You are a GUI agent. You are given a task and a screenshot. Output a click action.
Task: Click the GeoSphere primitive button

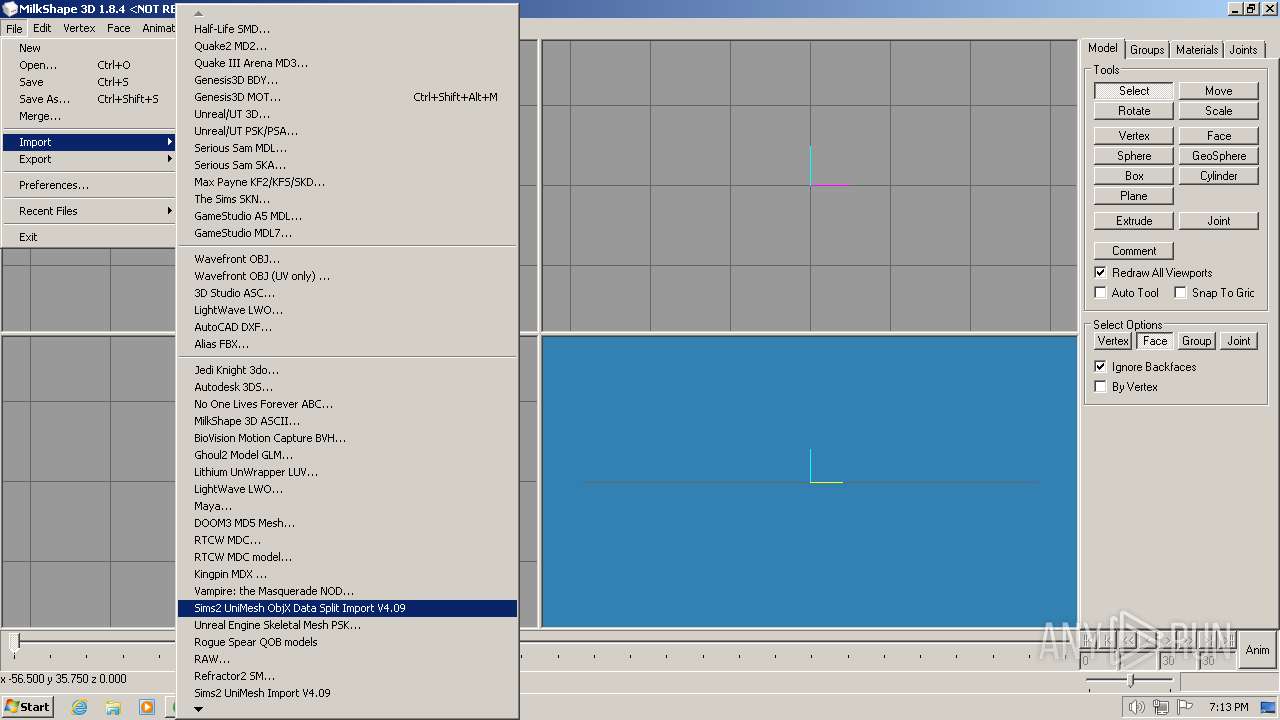[1218, 156]
